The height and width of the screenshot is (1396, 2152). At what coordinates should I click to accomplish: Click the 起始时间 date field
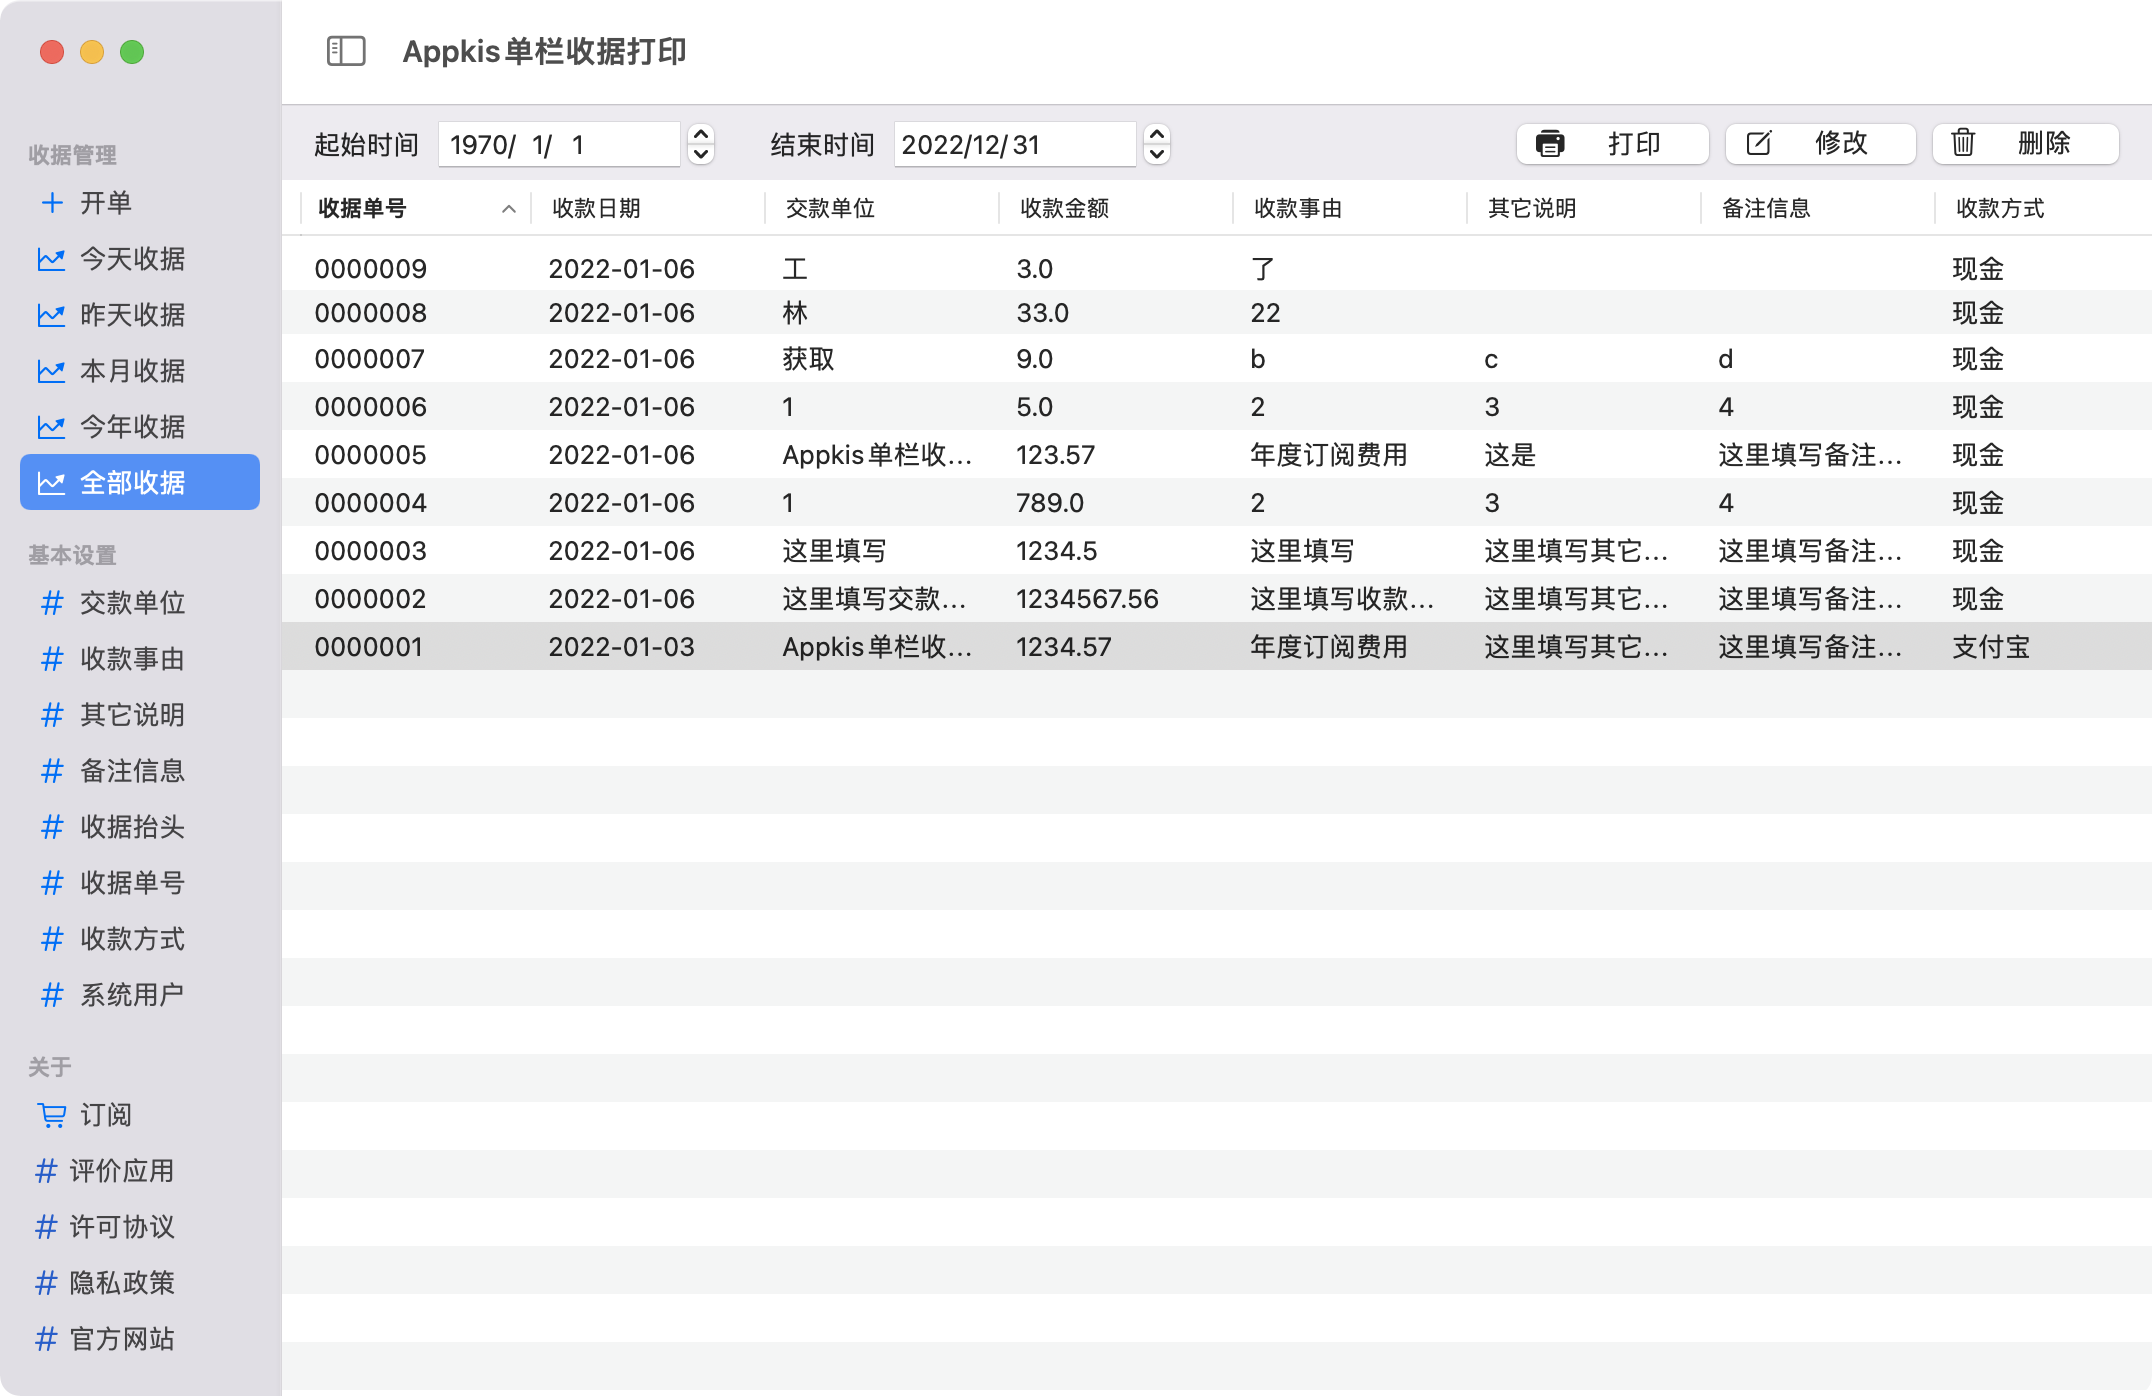click(559, 145)
